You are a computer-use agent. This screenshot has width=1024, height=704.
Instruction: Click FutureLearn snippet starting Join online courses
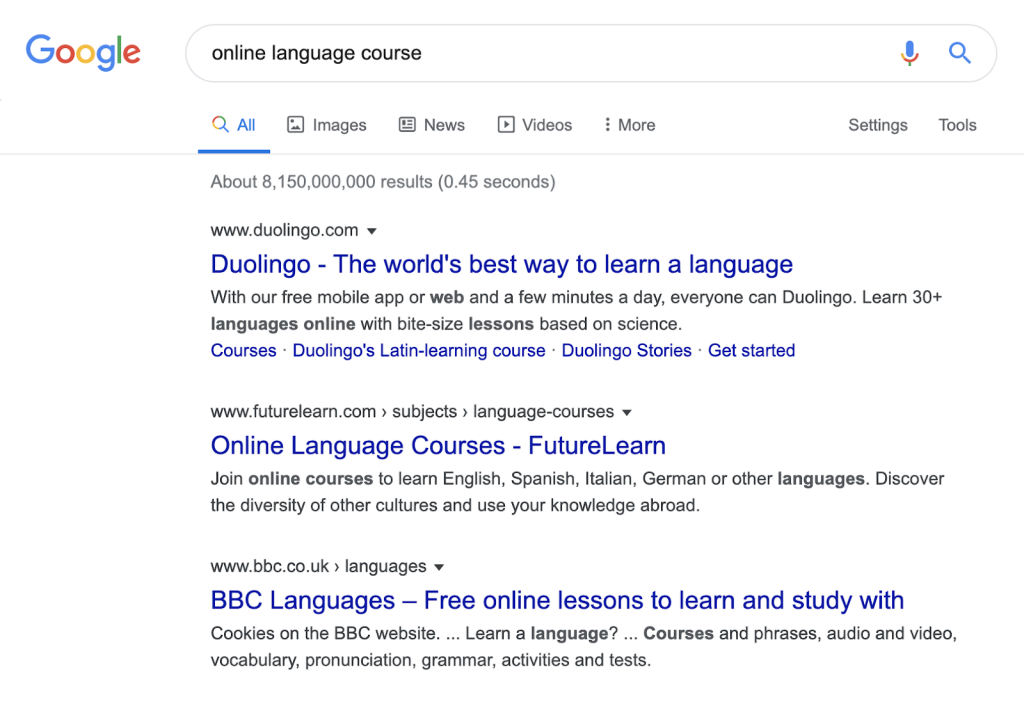coord(577,492)
